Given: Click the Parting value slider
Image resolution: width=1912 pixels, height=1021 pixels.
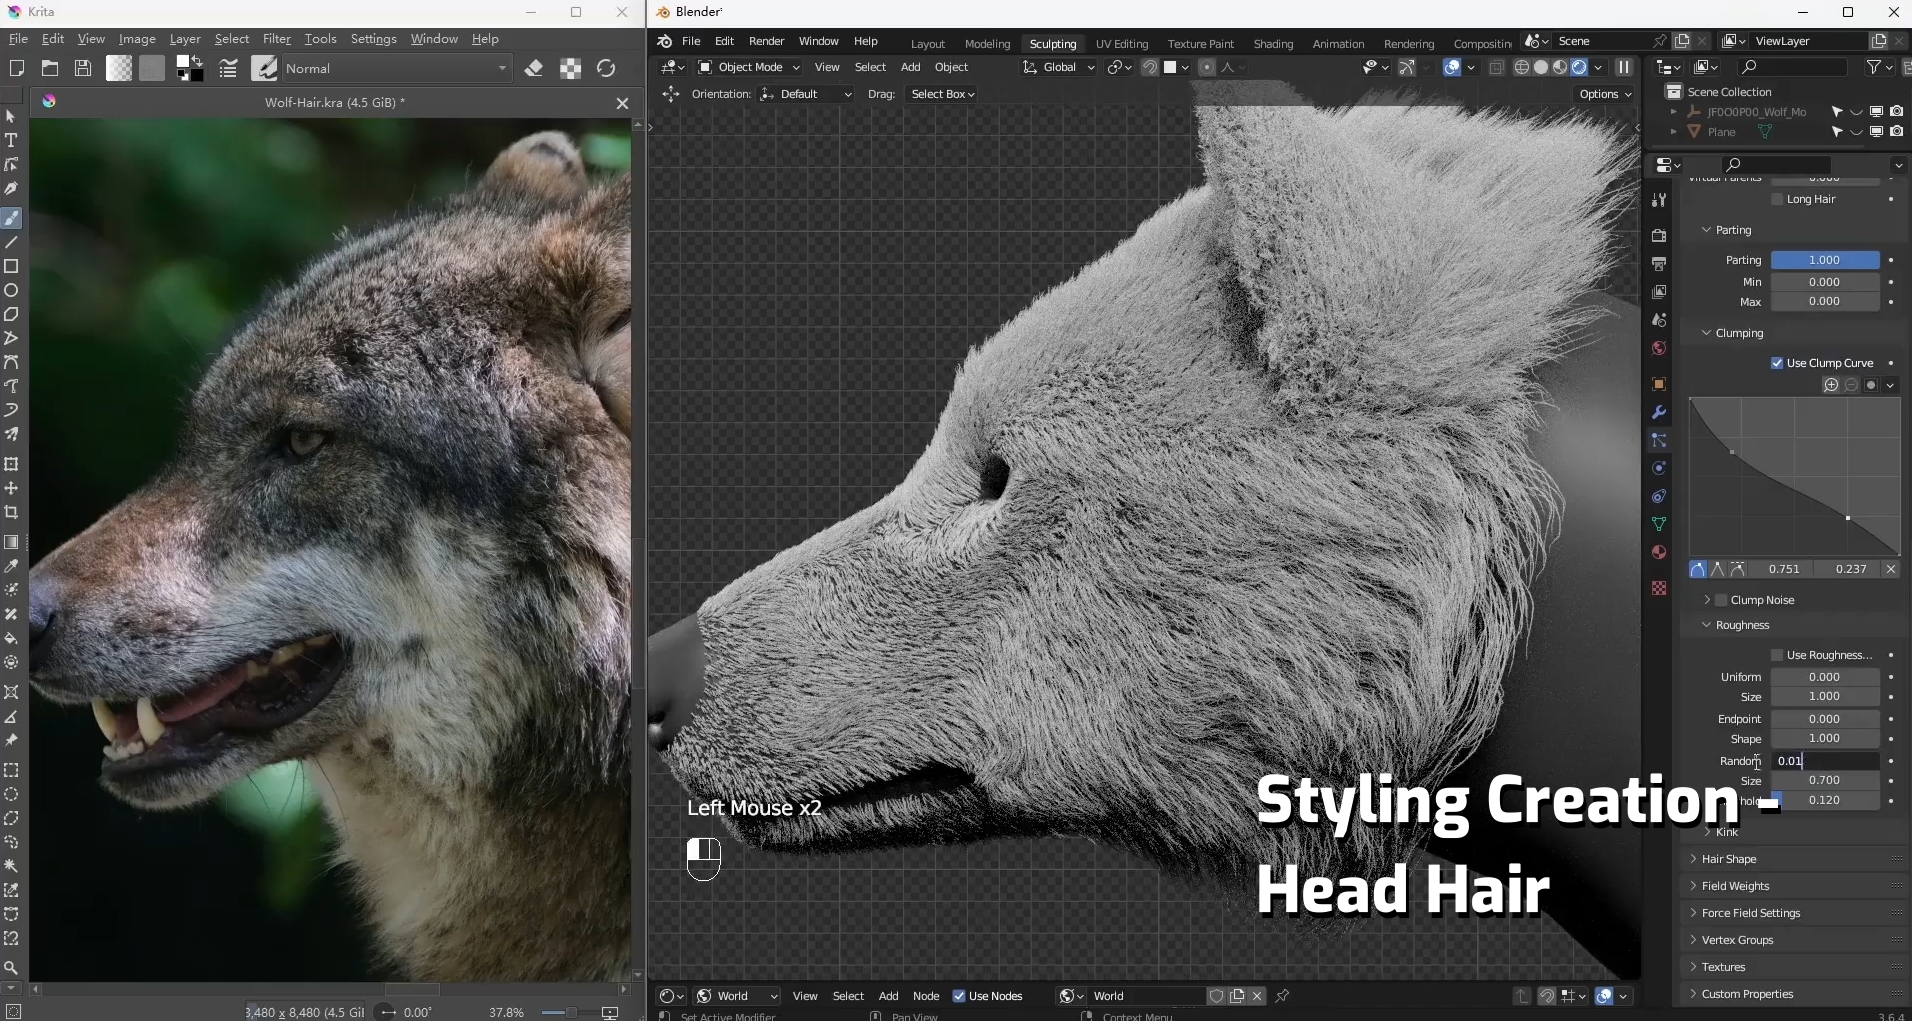Looking at the screenshot, I should click(x=1824, y=260).
